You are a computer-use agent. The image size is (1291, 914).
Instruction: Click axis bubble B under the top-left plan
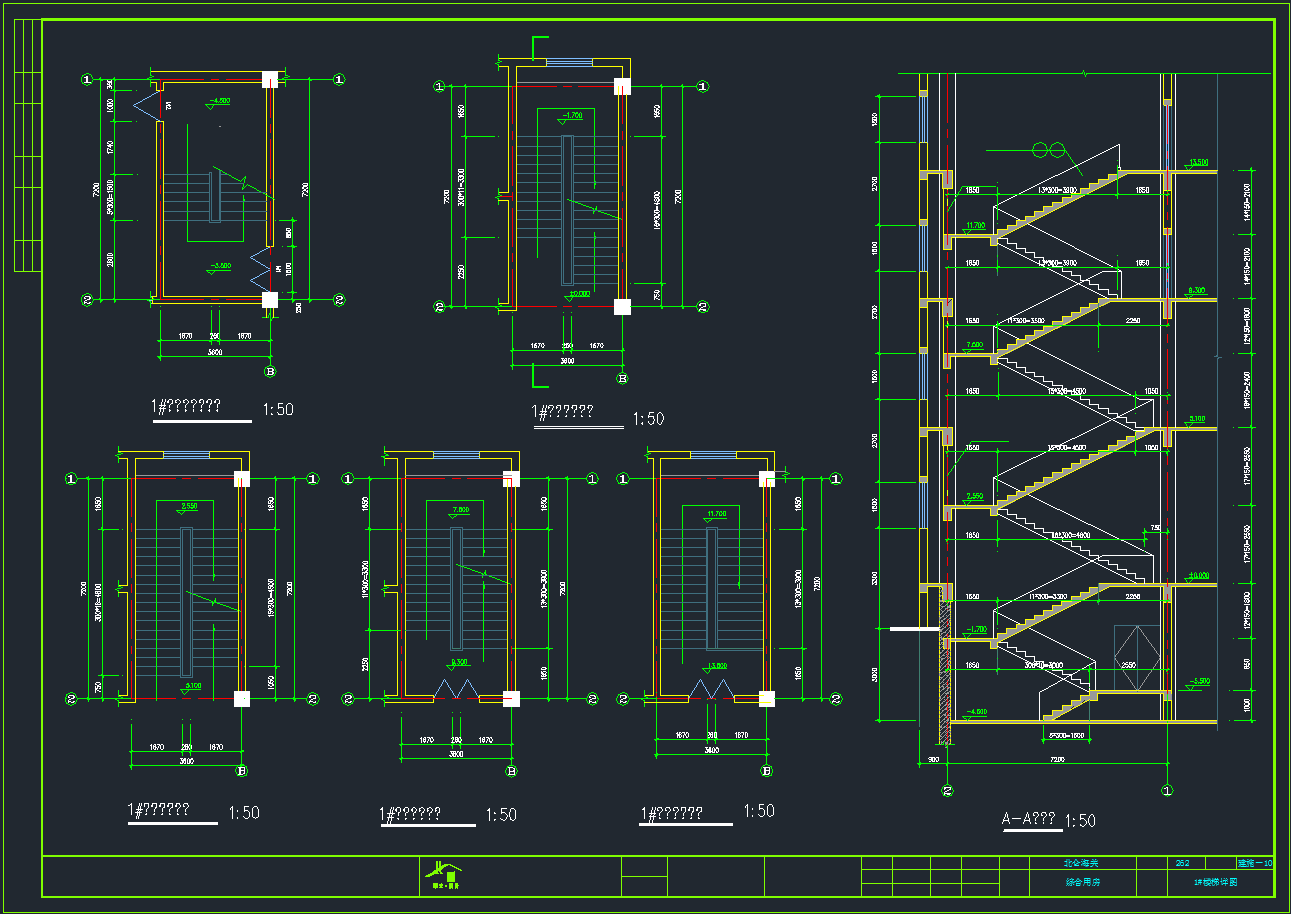(269, 372)
